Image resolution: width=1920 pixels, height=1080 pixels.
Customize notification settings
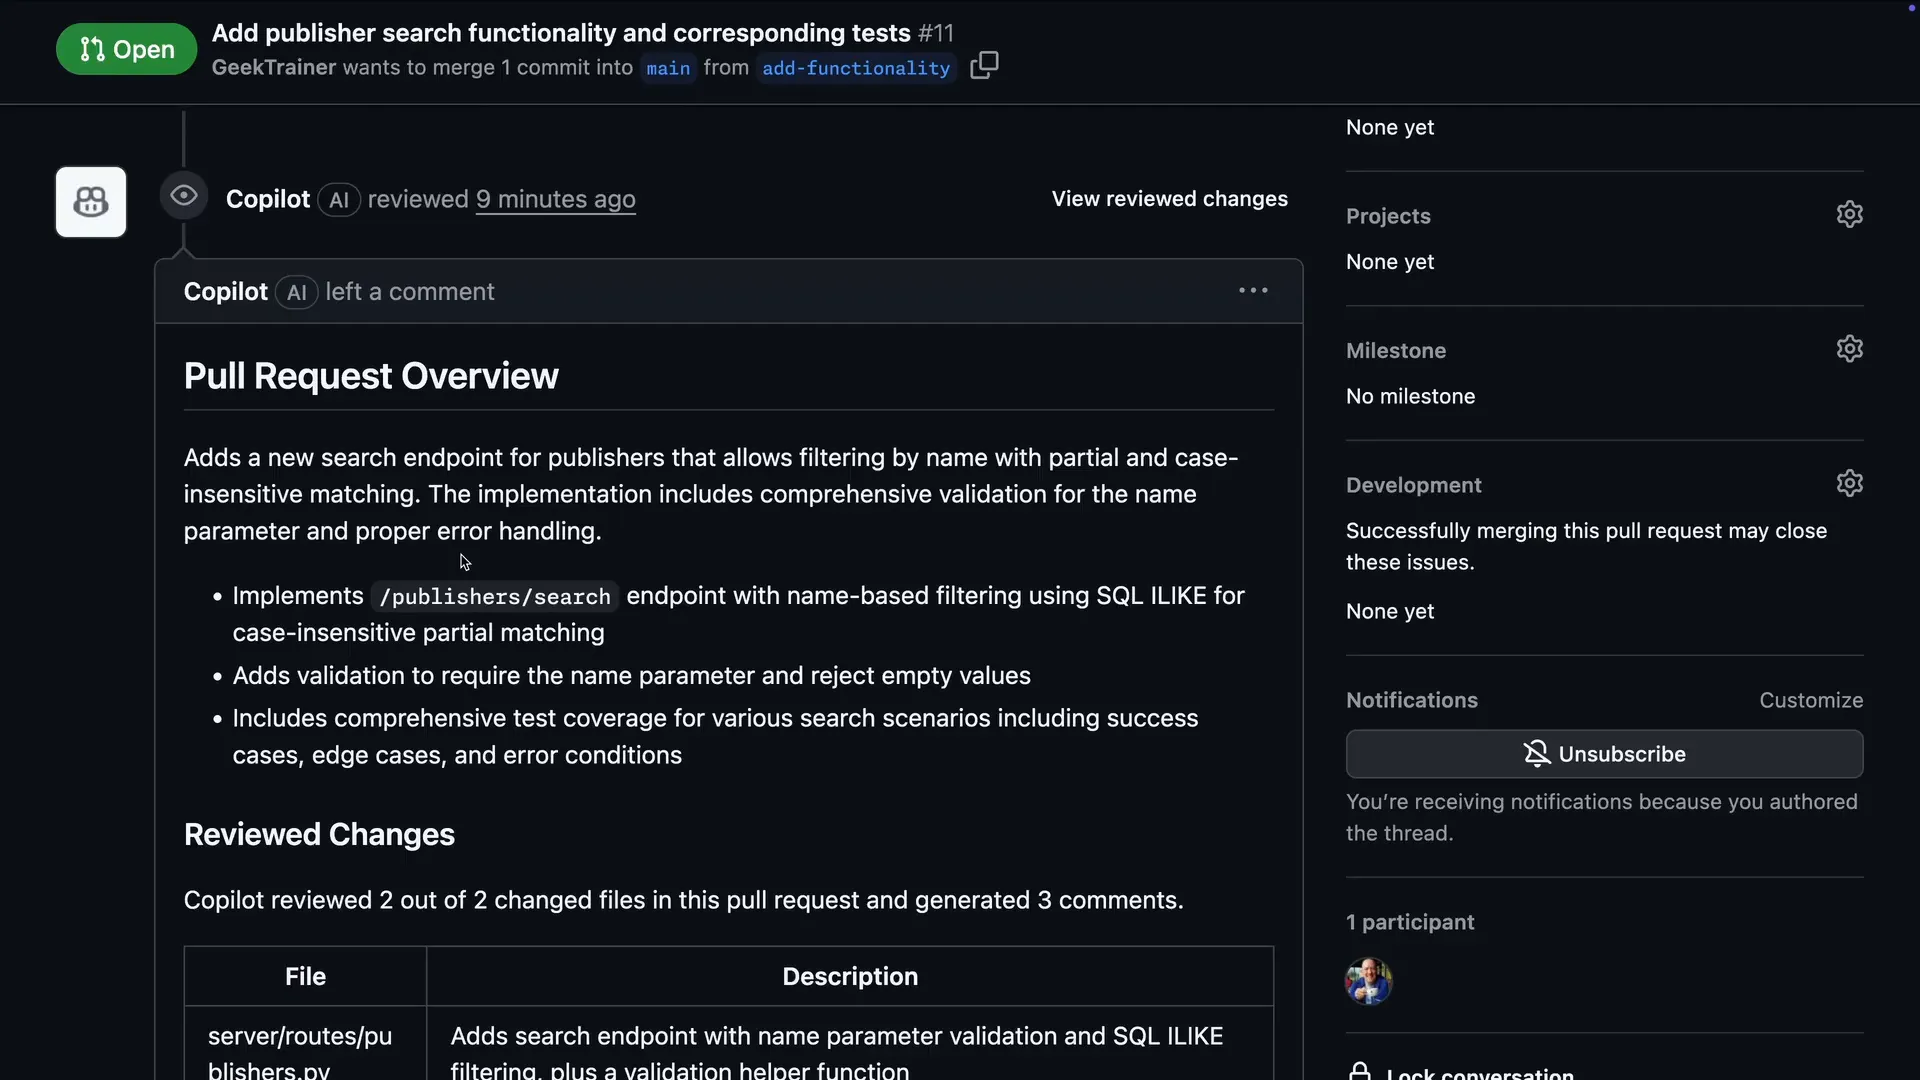click(1811, 700)
